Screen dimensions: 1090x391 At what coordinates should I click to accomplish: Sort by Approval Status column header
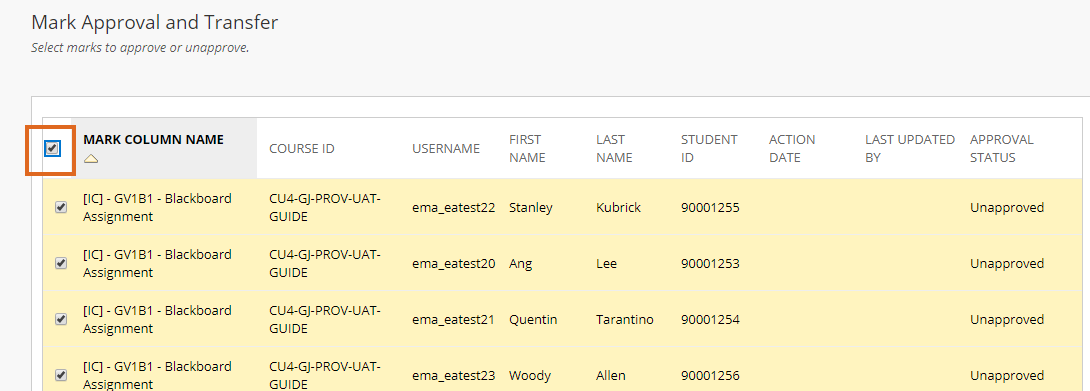(1002, 149)
